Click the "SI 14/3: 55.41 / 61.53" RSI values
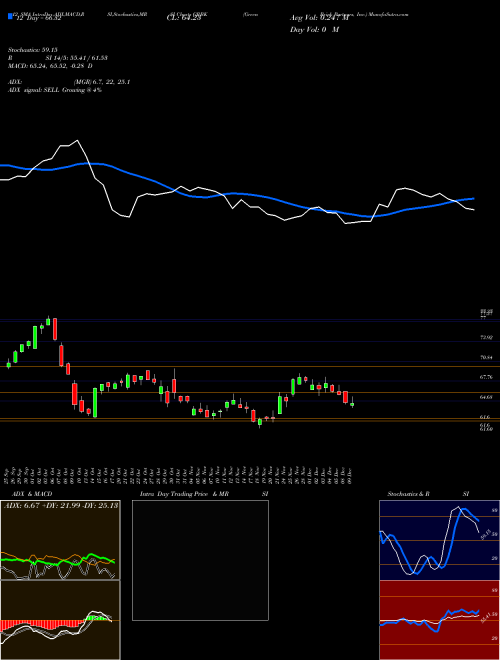500x660 pixels. tap(77, 58)
